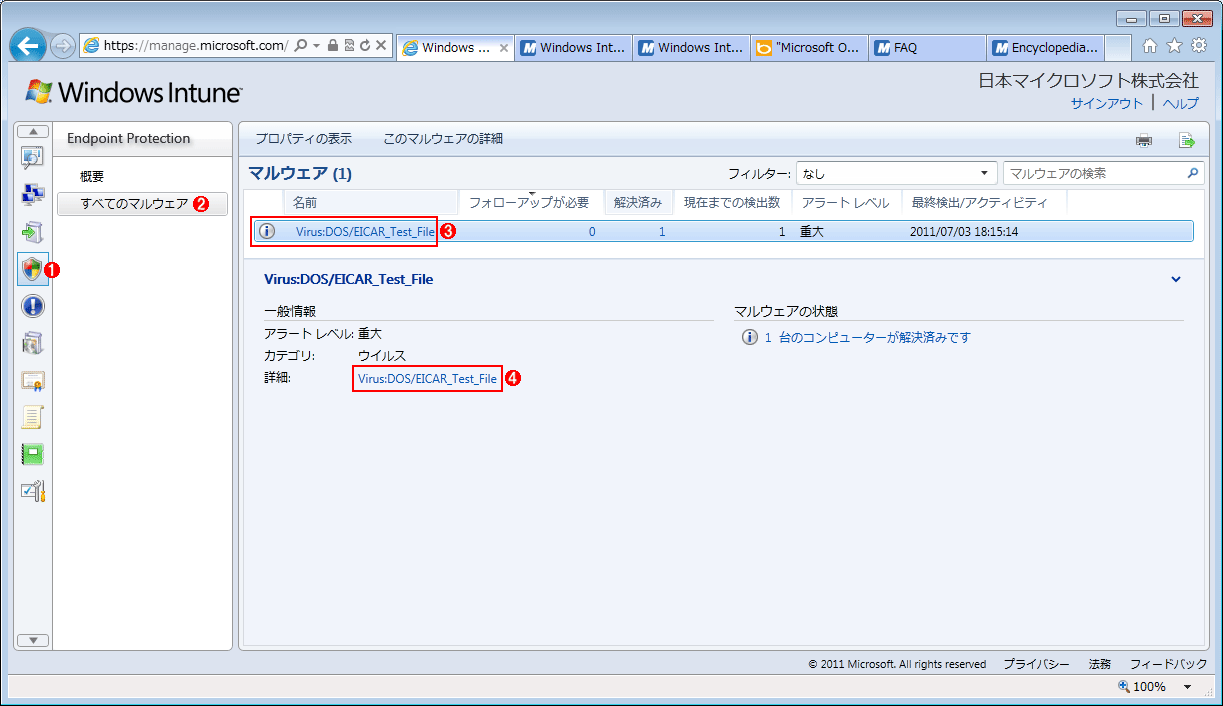Image resolution: width=1223 pixels, height=706 pixels.
Task: Open the Updates workspace icon with green arrow
Action: click(33, 232)
